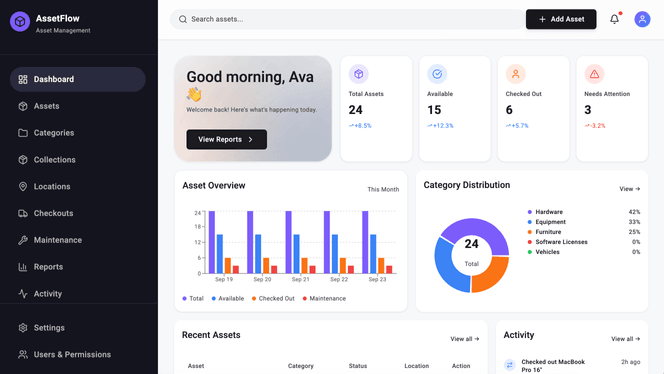The height and width of the screenshot is (374, 664).
Task: Click the Checkouts truck icon
Action: click(x=23, y=213)
